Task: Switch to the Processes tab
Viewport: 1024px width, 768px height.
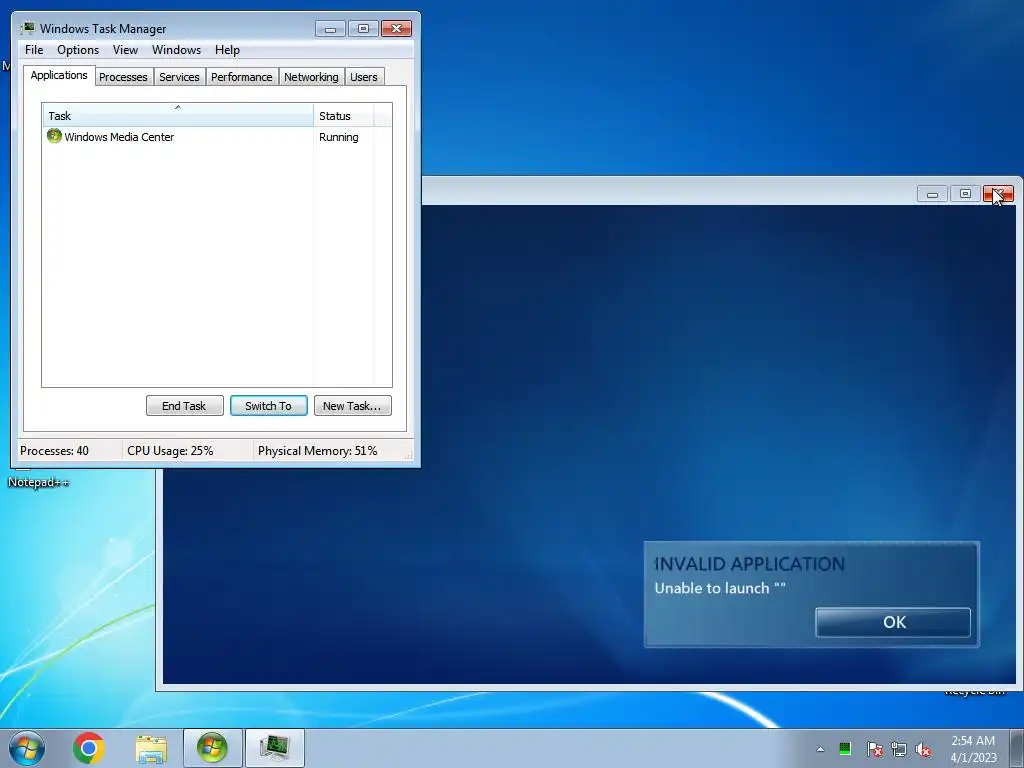Action: [123, 77]
